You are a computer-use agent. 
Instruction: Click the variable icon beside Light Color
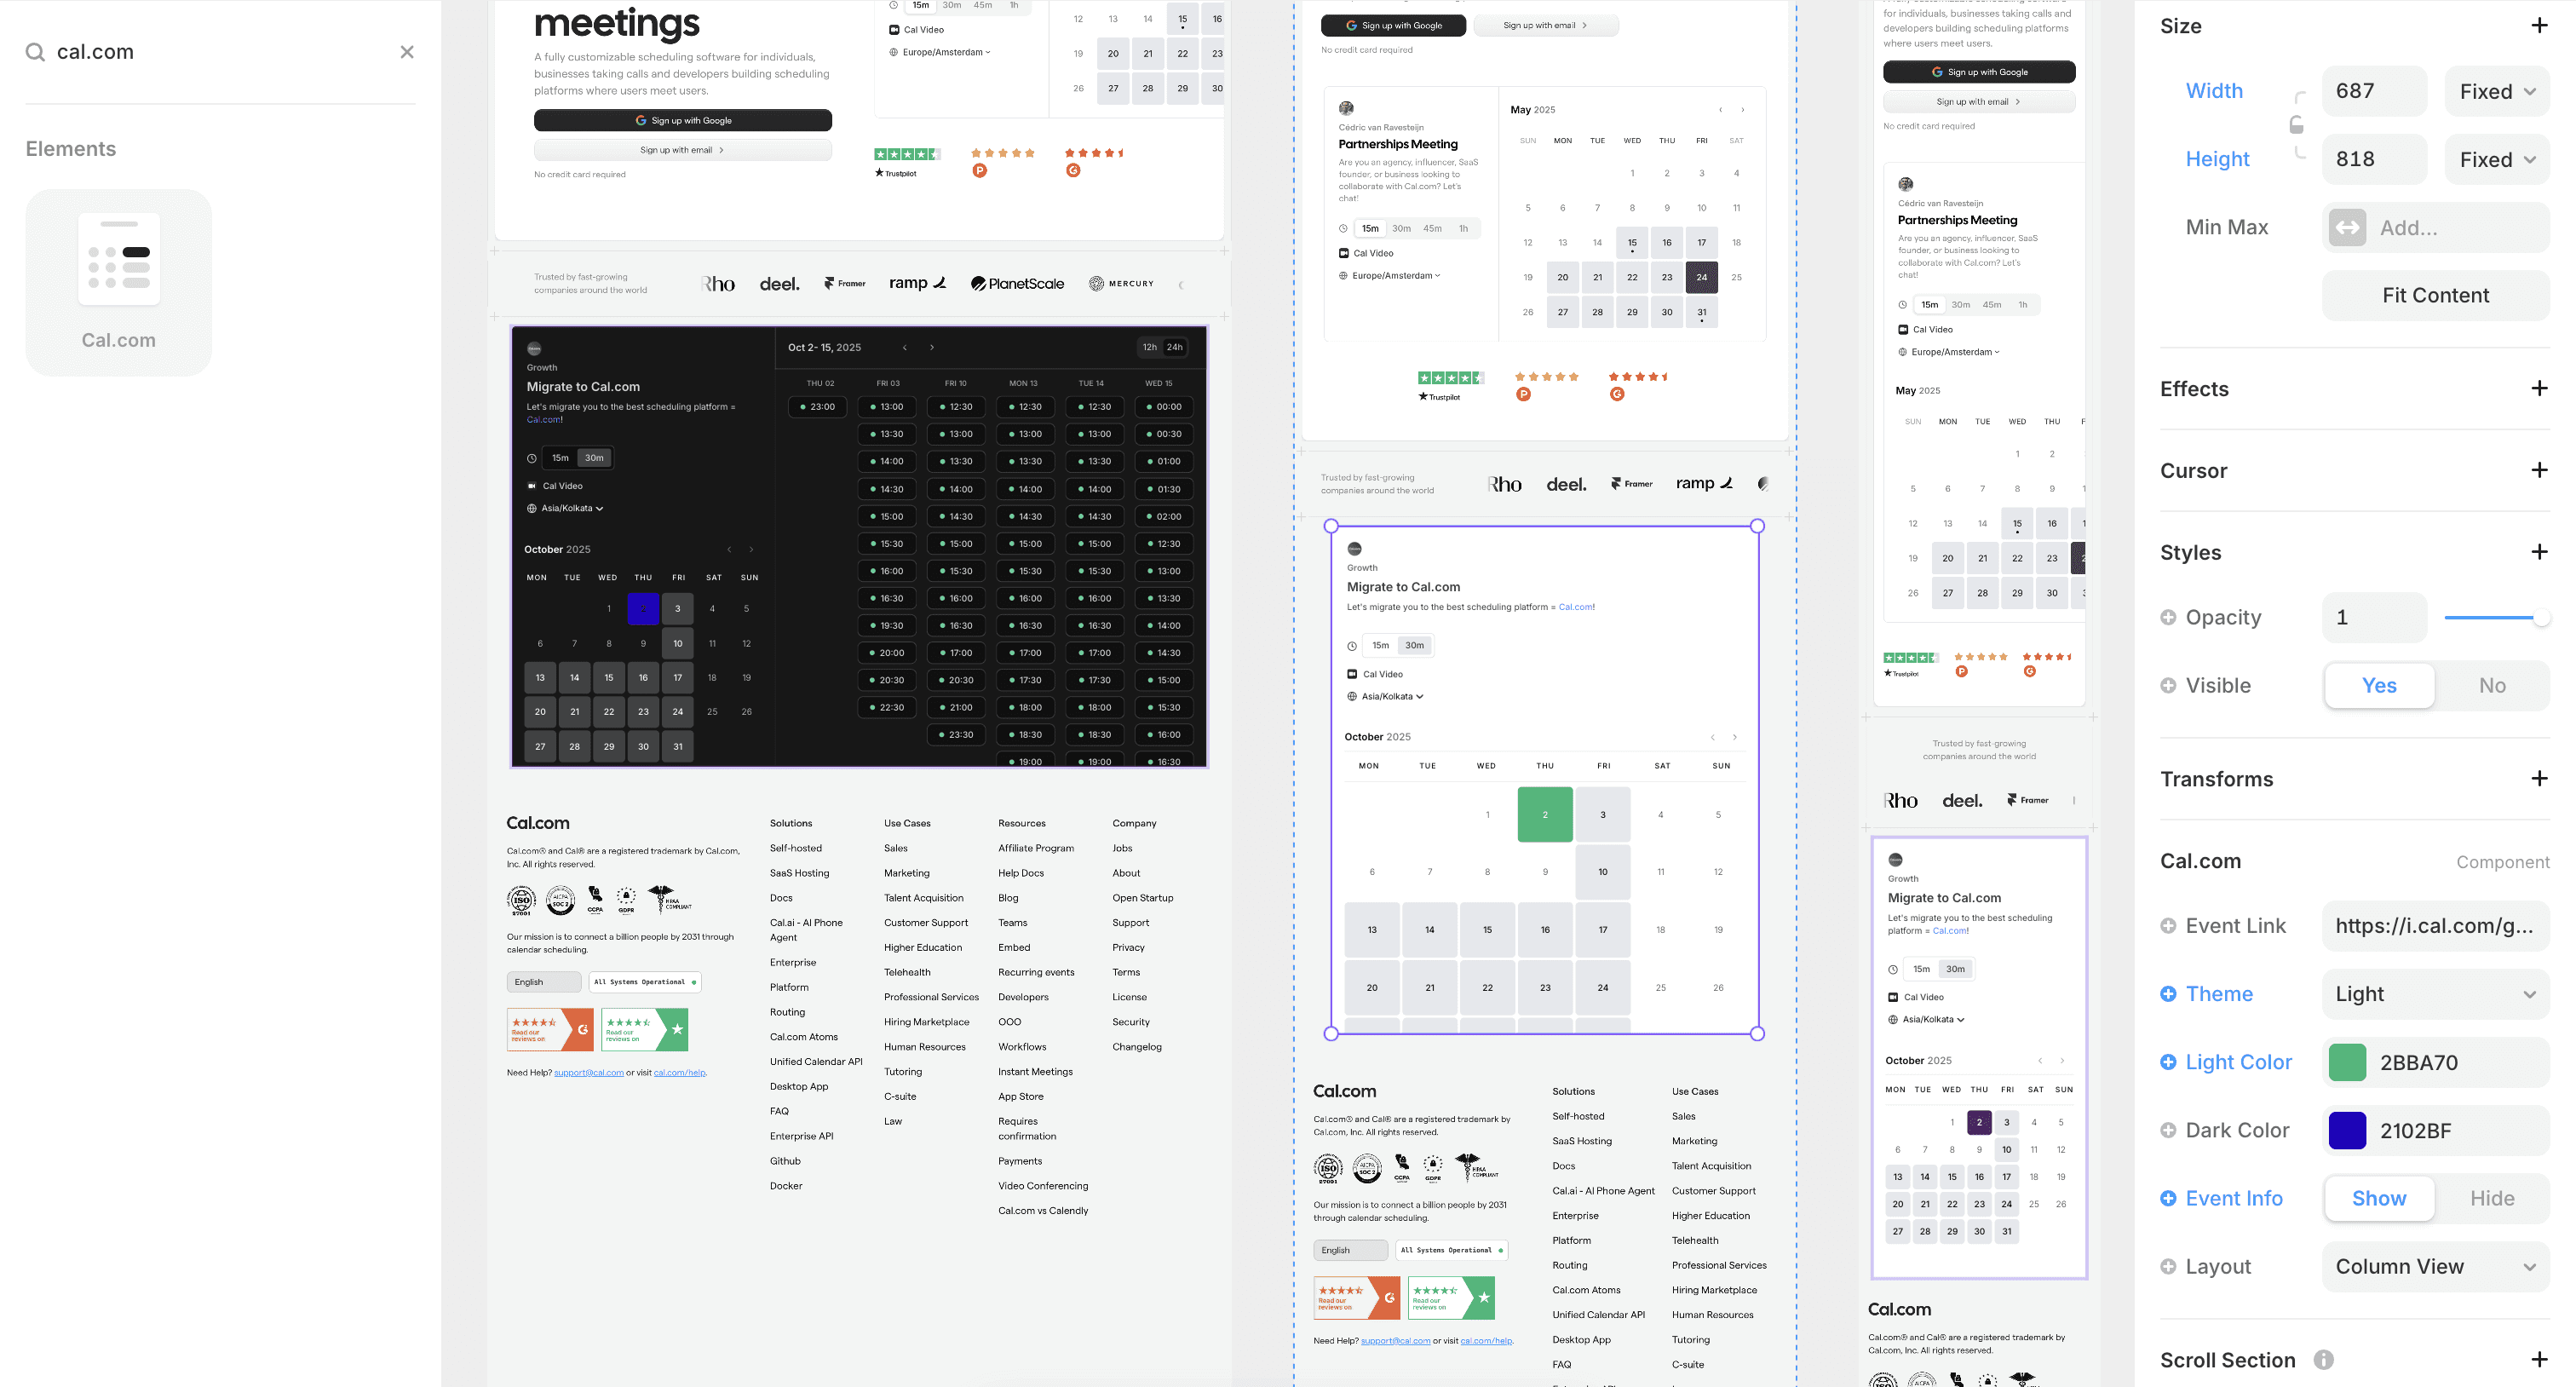(x=2168, y=1062)
